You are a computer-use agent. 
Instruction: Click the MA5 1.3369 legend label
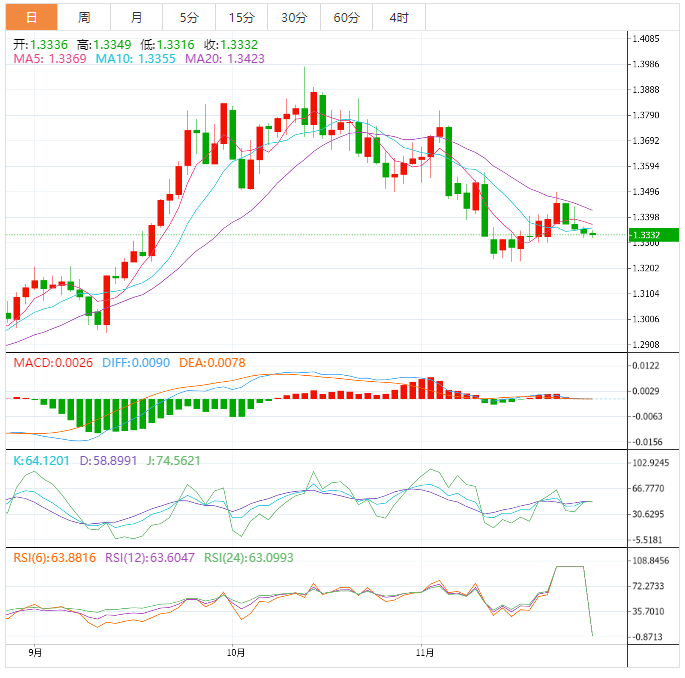pyautogui.click(x=50, y=59)
